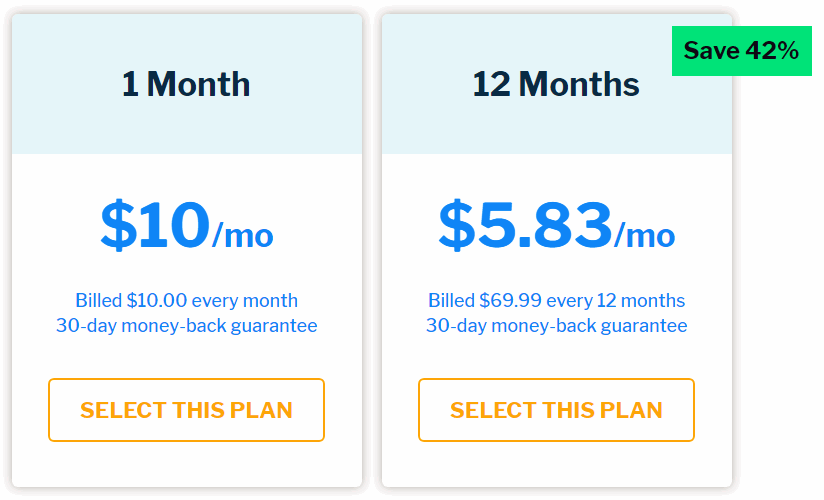Click the word Billed in the annual plan
This screenshot has height=500, width=824.
tap(451, 300)
